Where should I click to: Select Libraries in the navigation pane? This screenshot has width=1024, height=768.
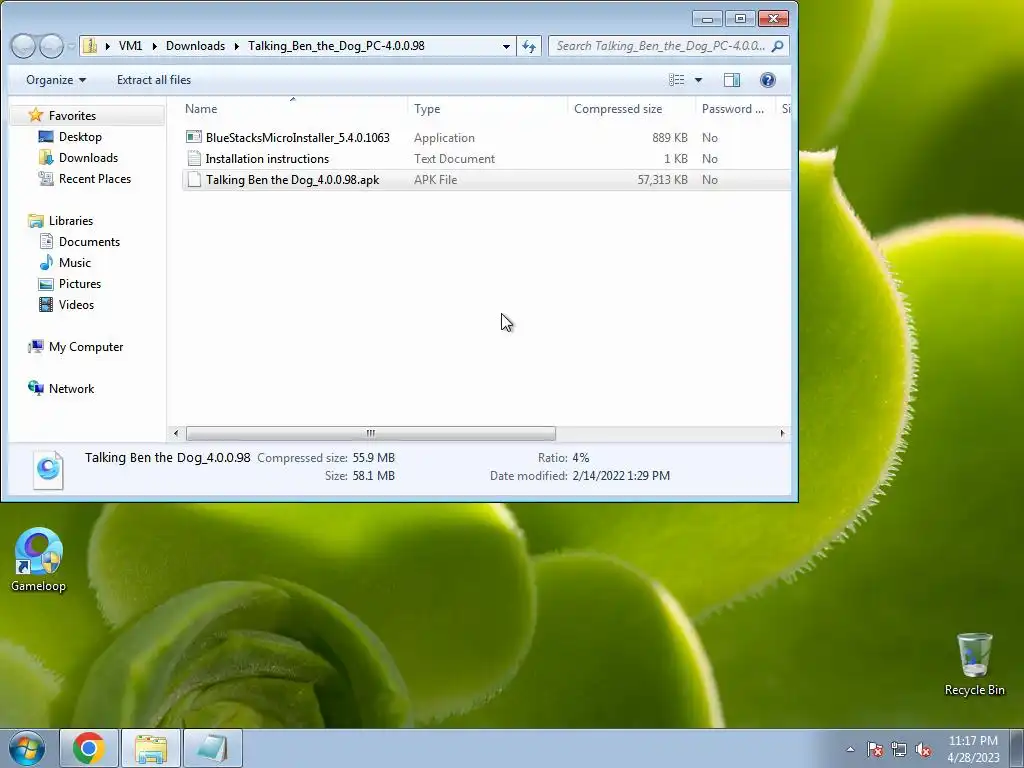point(71,221)
